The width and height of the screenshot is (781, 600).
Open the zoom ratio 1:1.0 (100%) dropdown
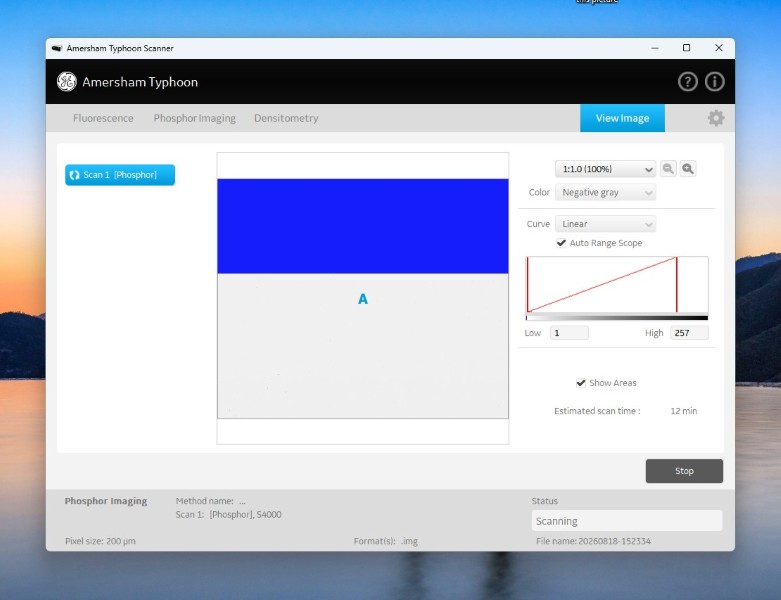click(605, 169)
